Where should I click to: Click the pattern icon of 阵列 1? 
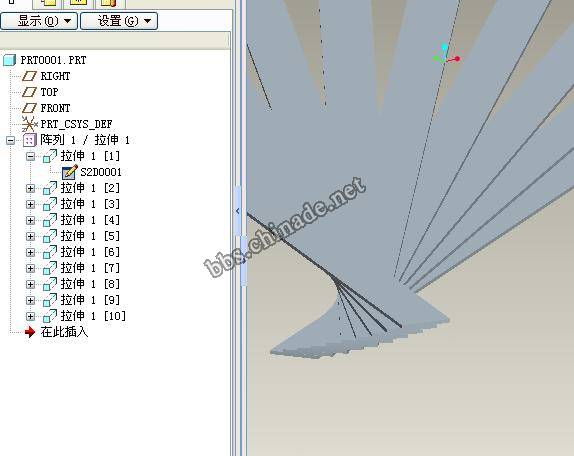pyautogui.click(x=30, y=140)
